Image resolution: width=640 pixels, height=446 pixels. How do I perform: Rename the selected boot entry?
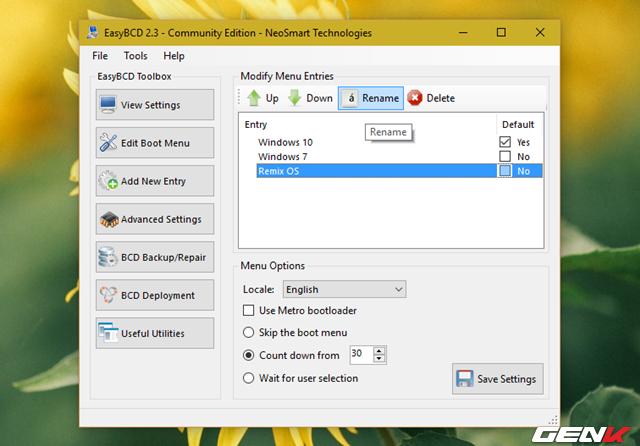pos(370,98)
